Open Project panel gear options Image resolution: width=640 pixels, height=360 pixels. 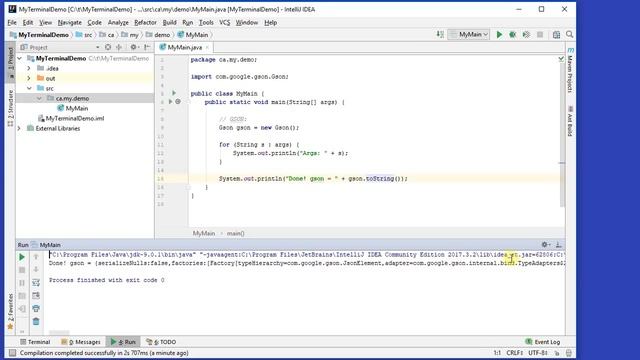(134, 47)
